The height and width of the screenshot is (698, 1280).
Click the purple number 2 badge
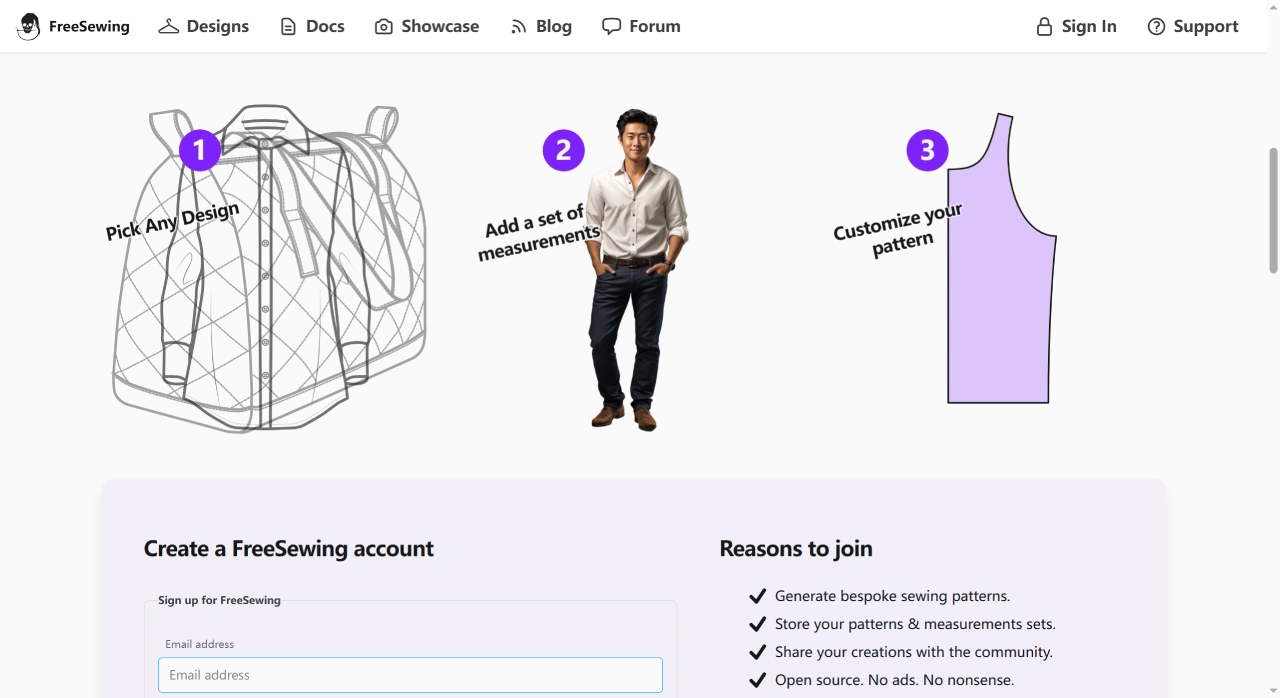(564, 150)
